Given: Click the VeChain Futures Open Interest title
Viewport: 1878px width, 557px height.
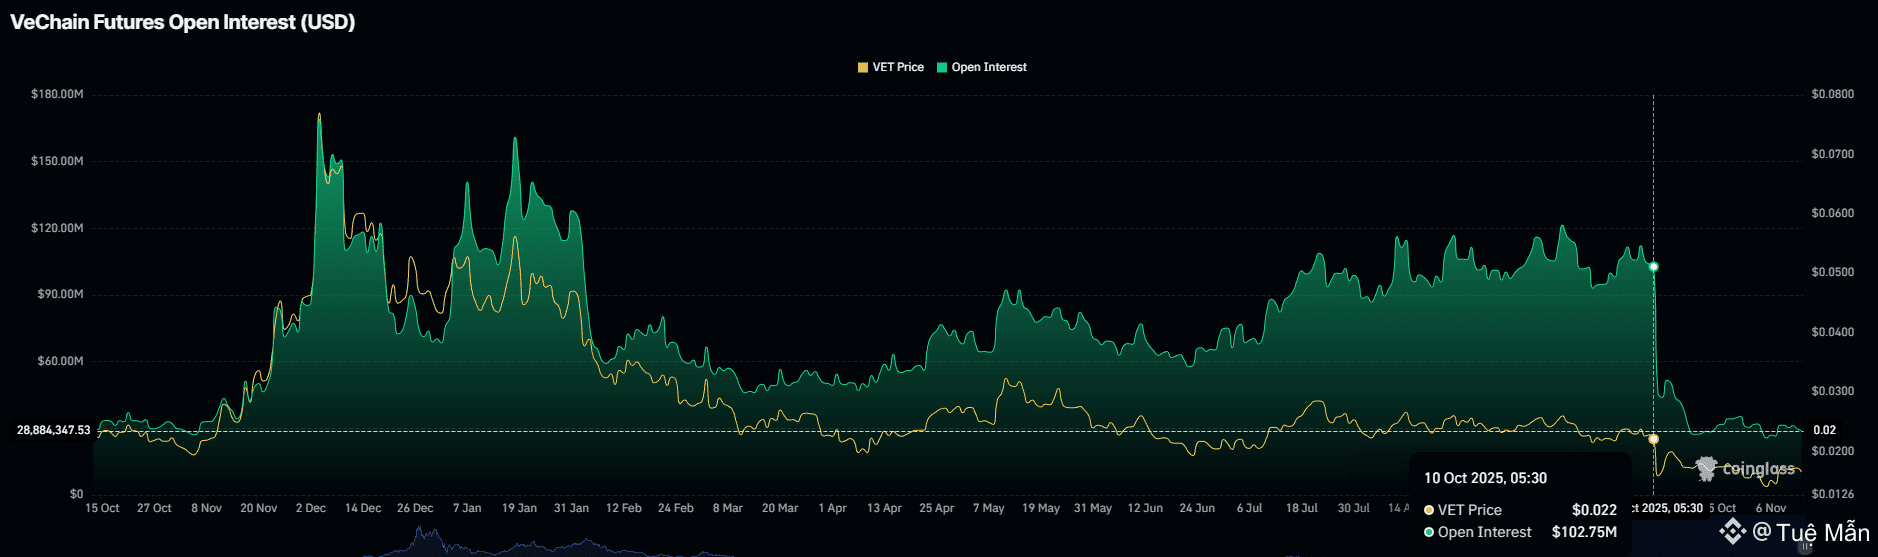Looking at the screenshot, I should tap(183, 22).
